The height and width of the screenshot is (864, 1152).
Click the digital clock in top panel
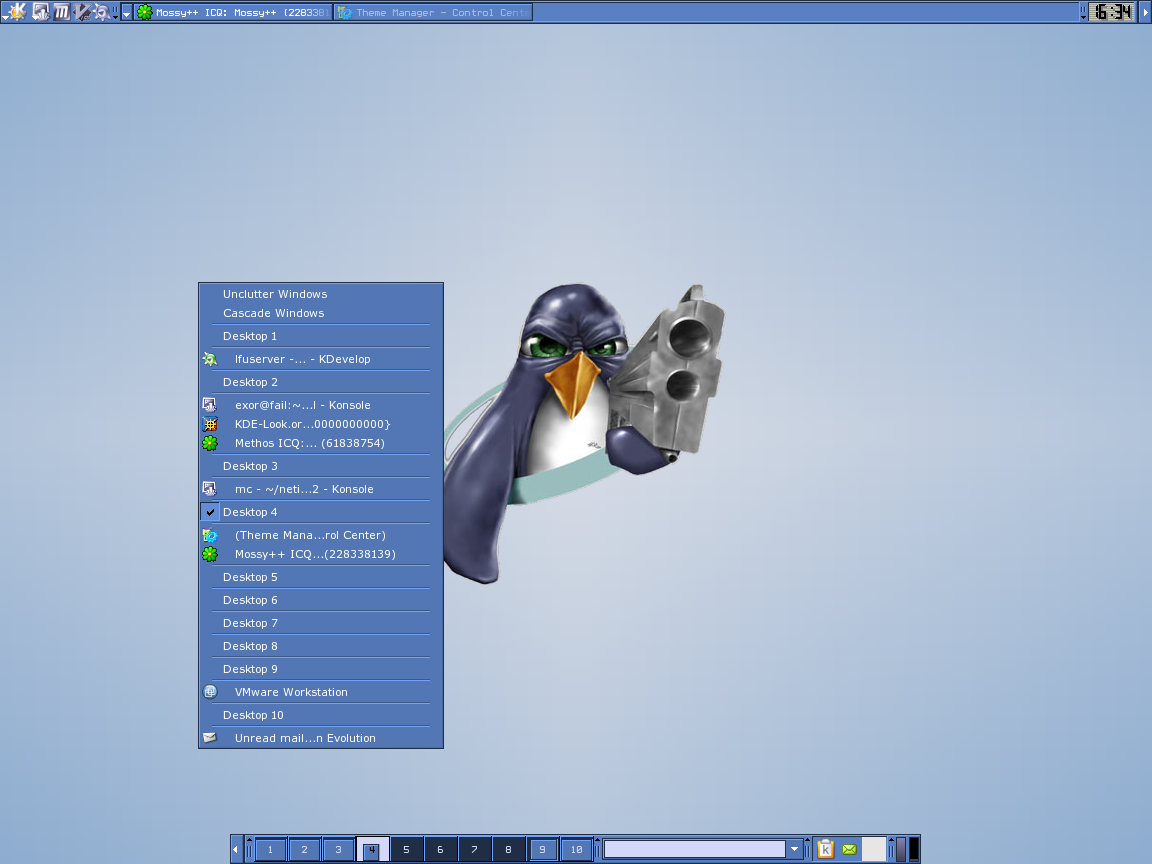pyautogui.click(x=1112, y=12)
